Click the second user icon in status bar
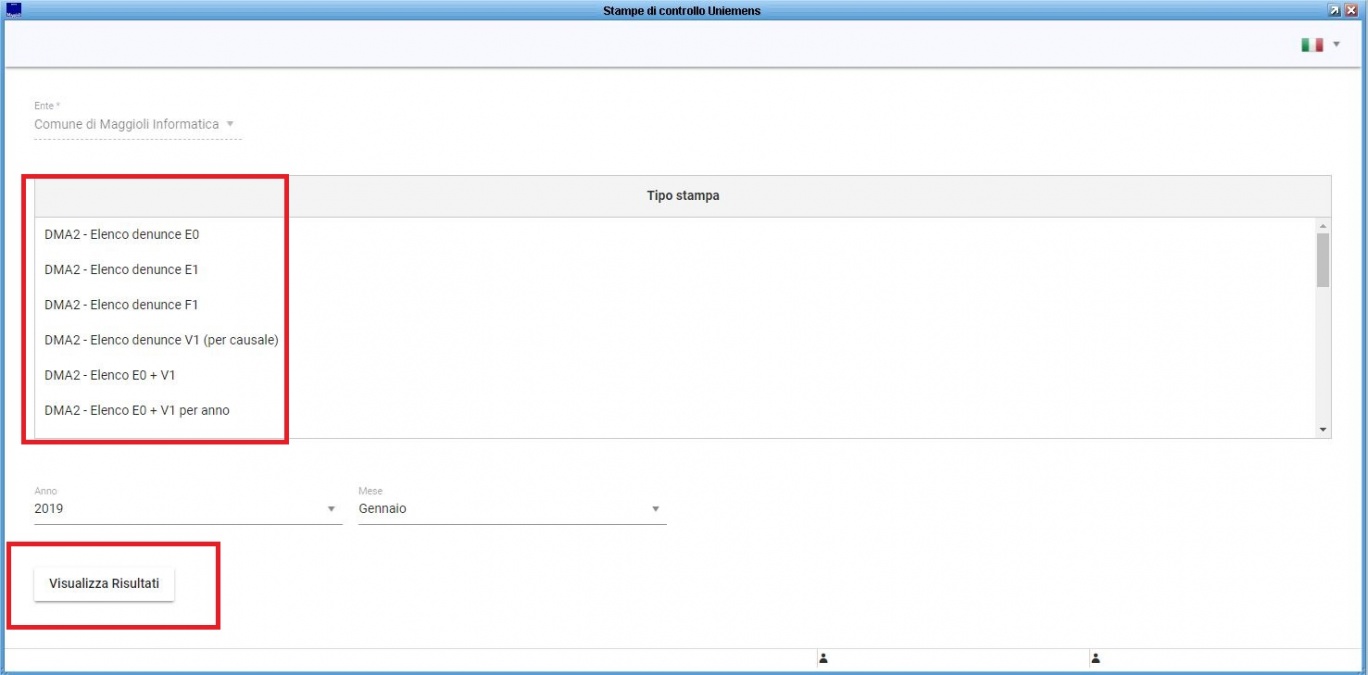The height and width of the screenshot is (675, 1368). [x=1096, y=658]
